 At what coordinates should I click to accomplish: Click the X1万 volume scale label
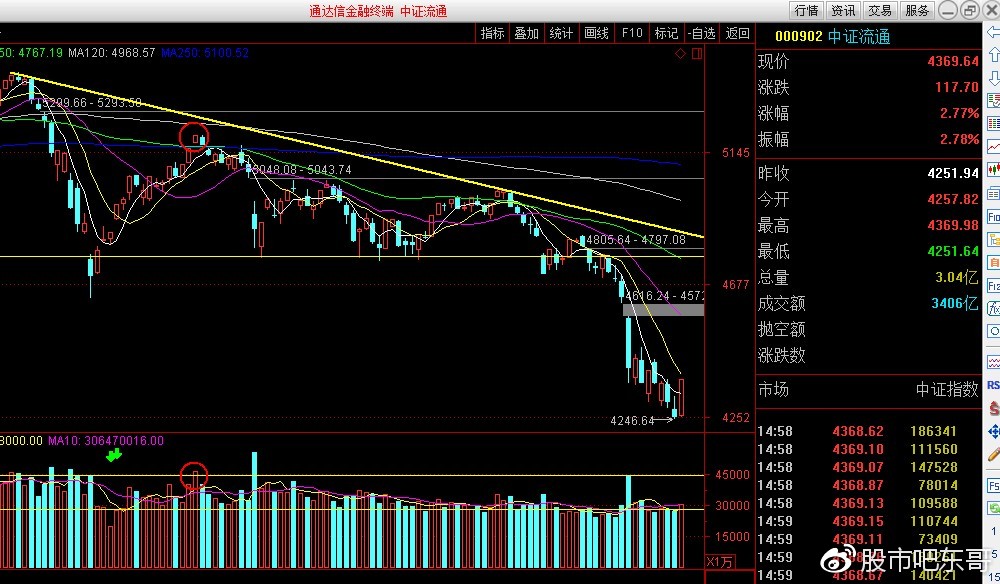pyautogui.click(x=720, y=562)
